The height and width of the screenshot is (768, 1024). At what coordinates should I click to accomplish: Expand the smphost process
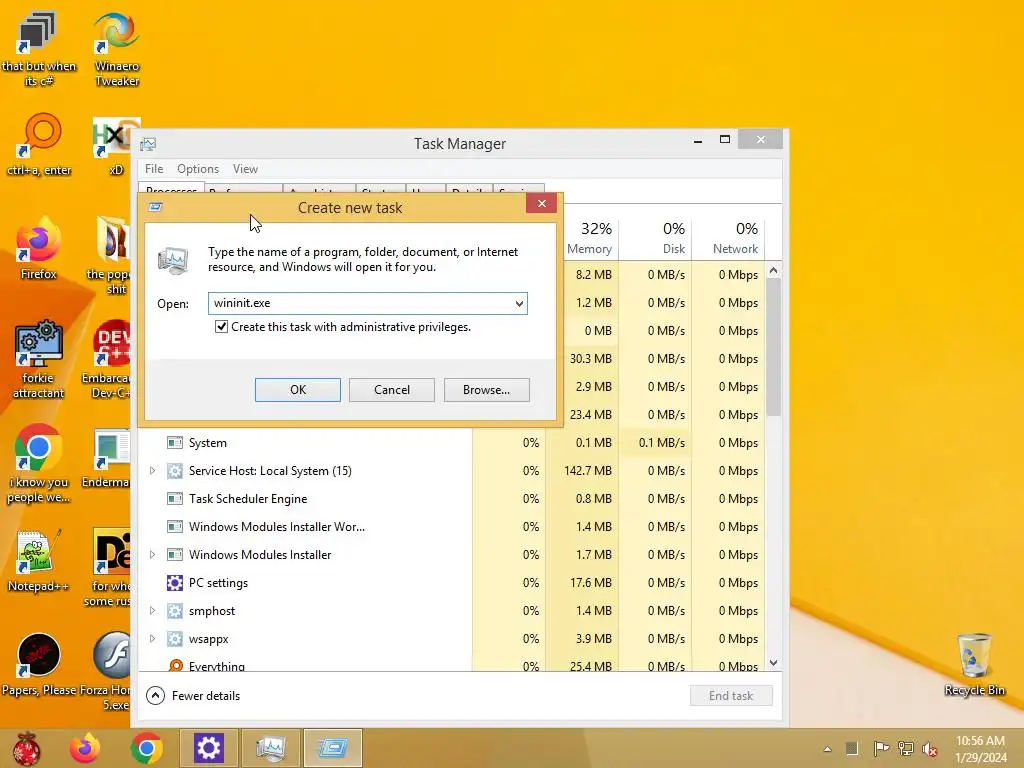coord(152,611)
